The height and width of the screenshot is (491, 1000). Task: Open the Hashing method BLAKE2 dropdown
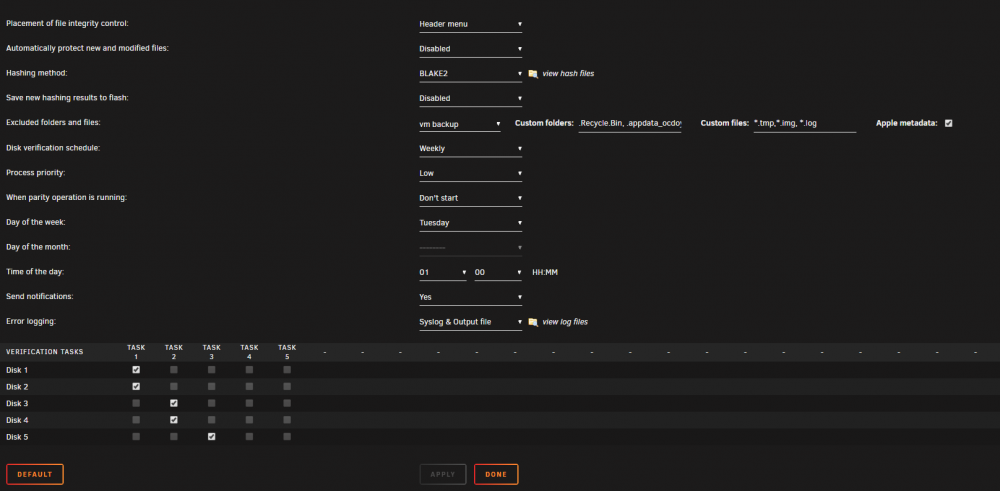[x=470, y=74]
